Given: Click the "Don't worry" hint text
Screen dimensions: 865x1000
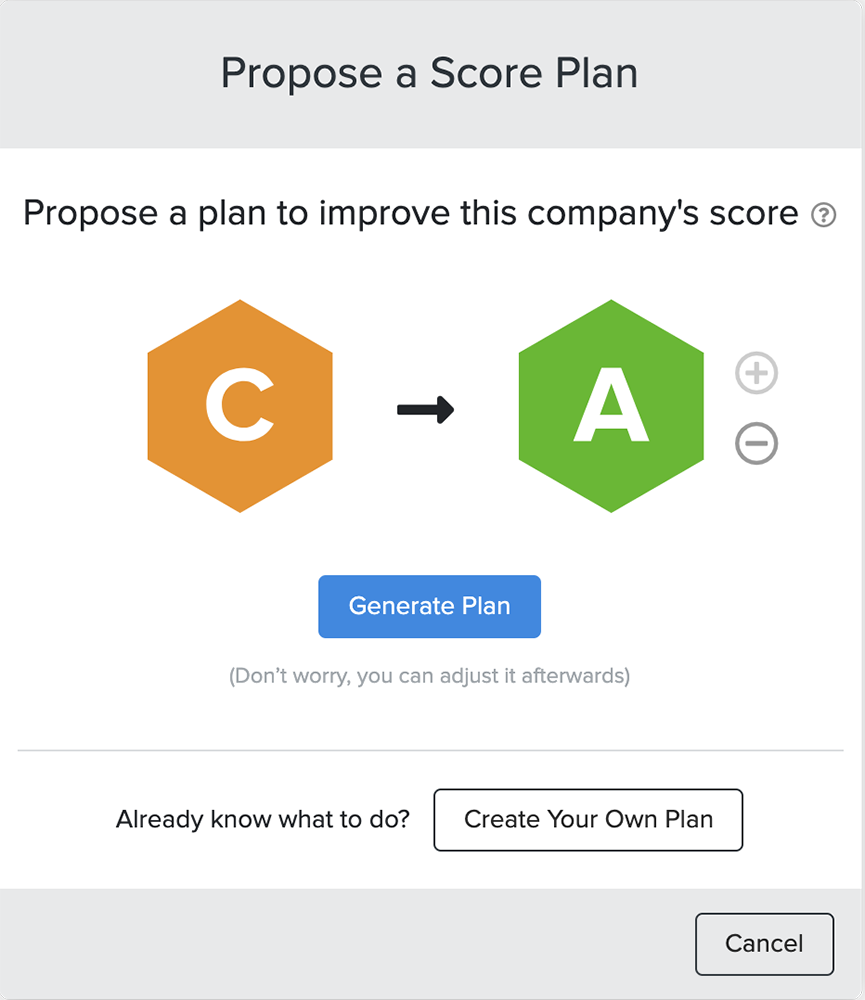Looking at the screenshot, I should coord(429,676).
